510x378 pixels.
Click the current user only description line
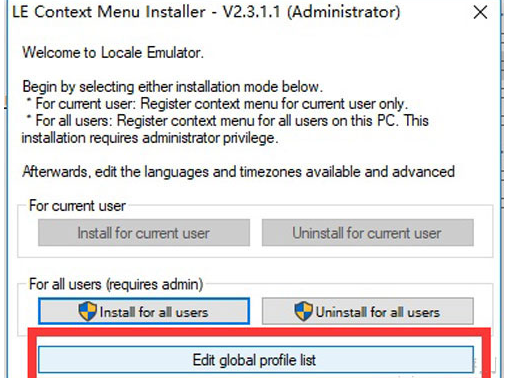click(x=217, y=104)
